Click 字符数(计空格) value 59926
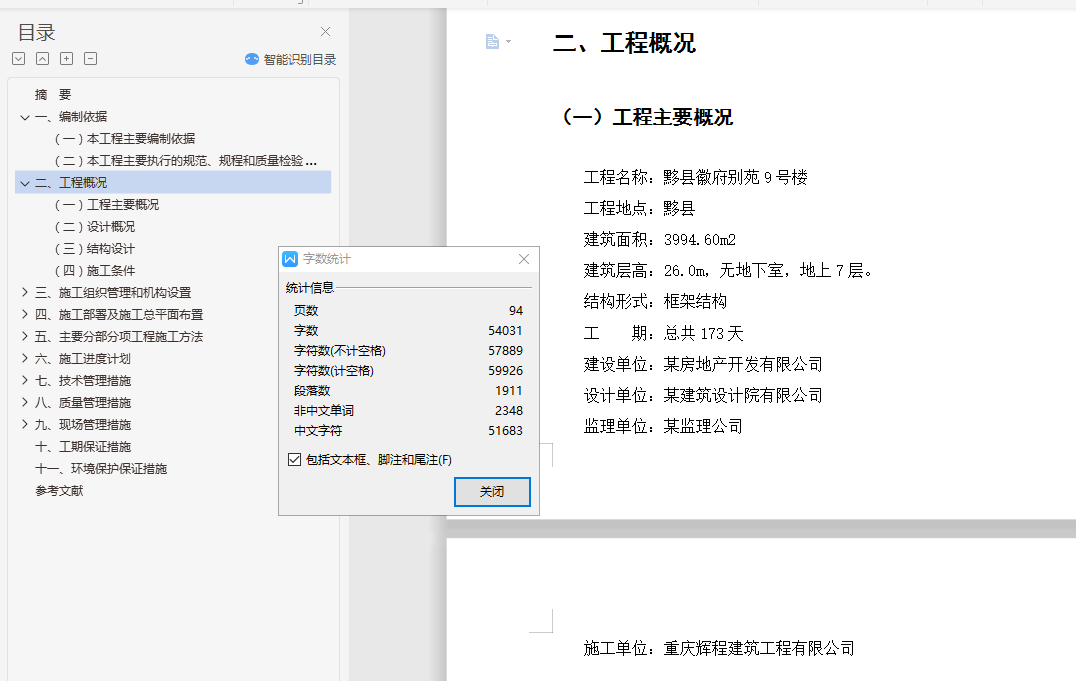The image size is (1076, 681). [505, 371]
